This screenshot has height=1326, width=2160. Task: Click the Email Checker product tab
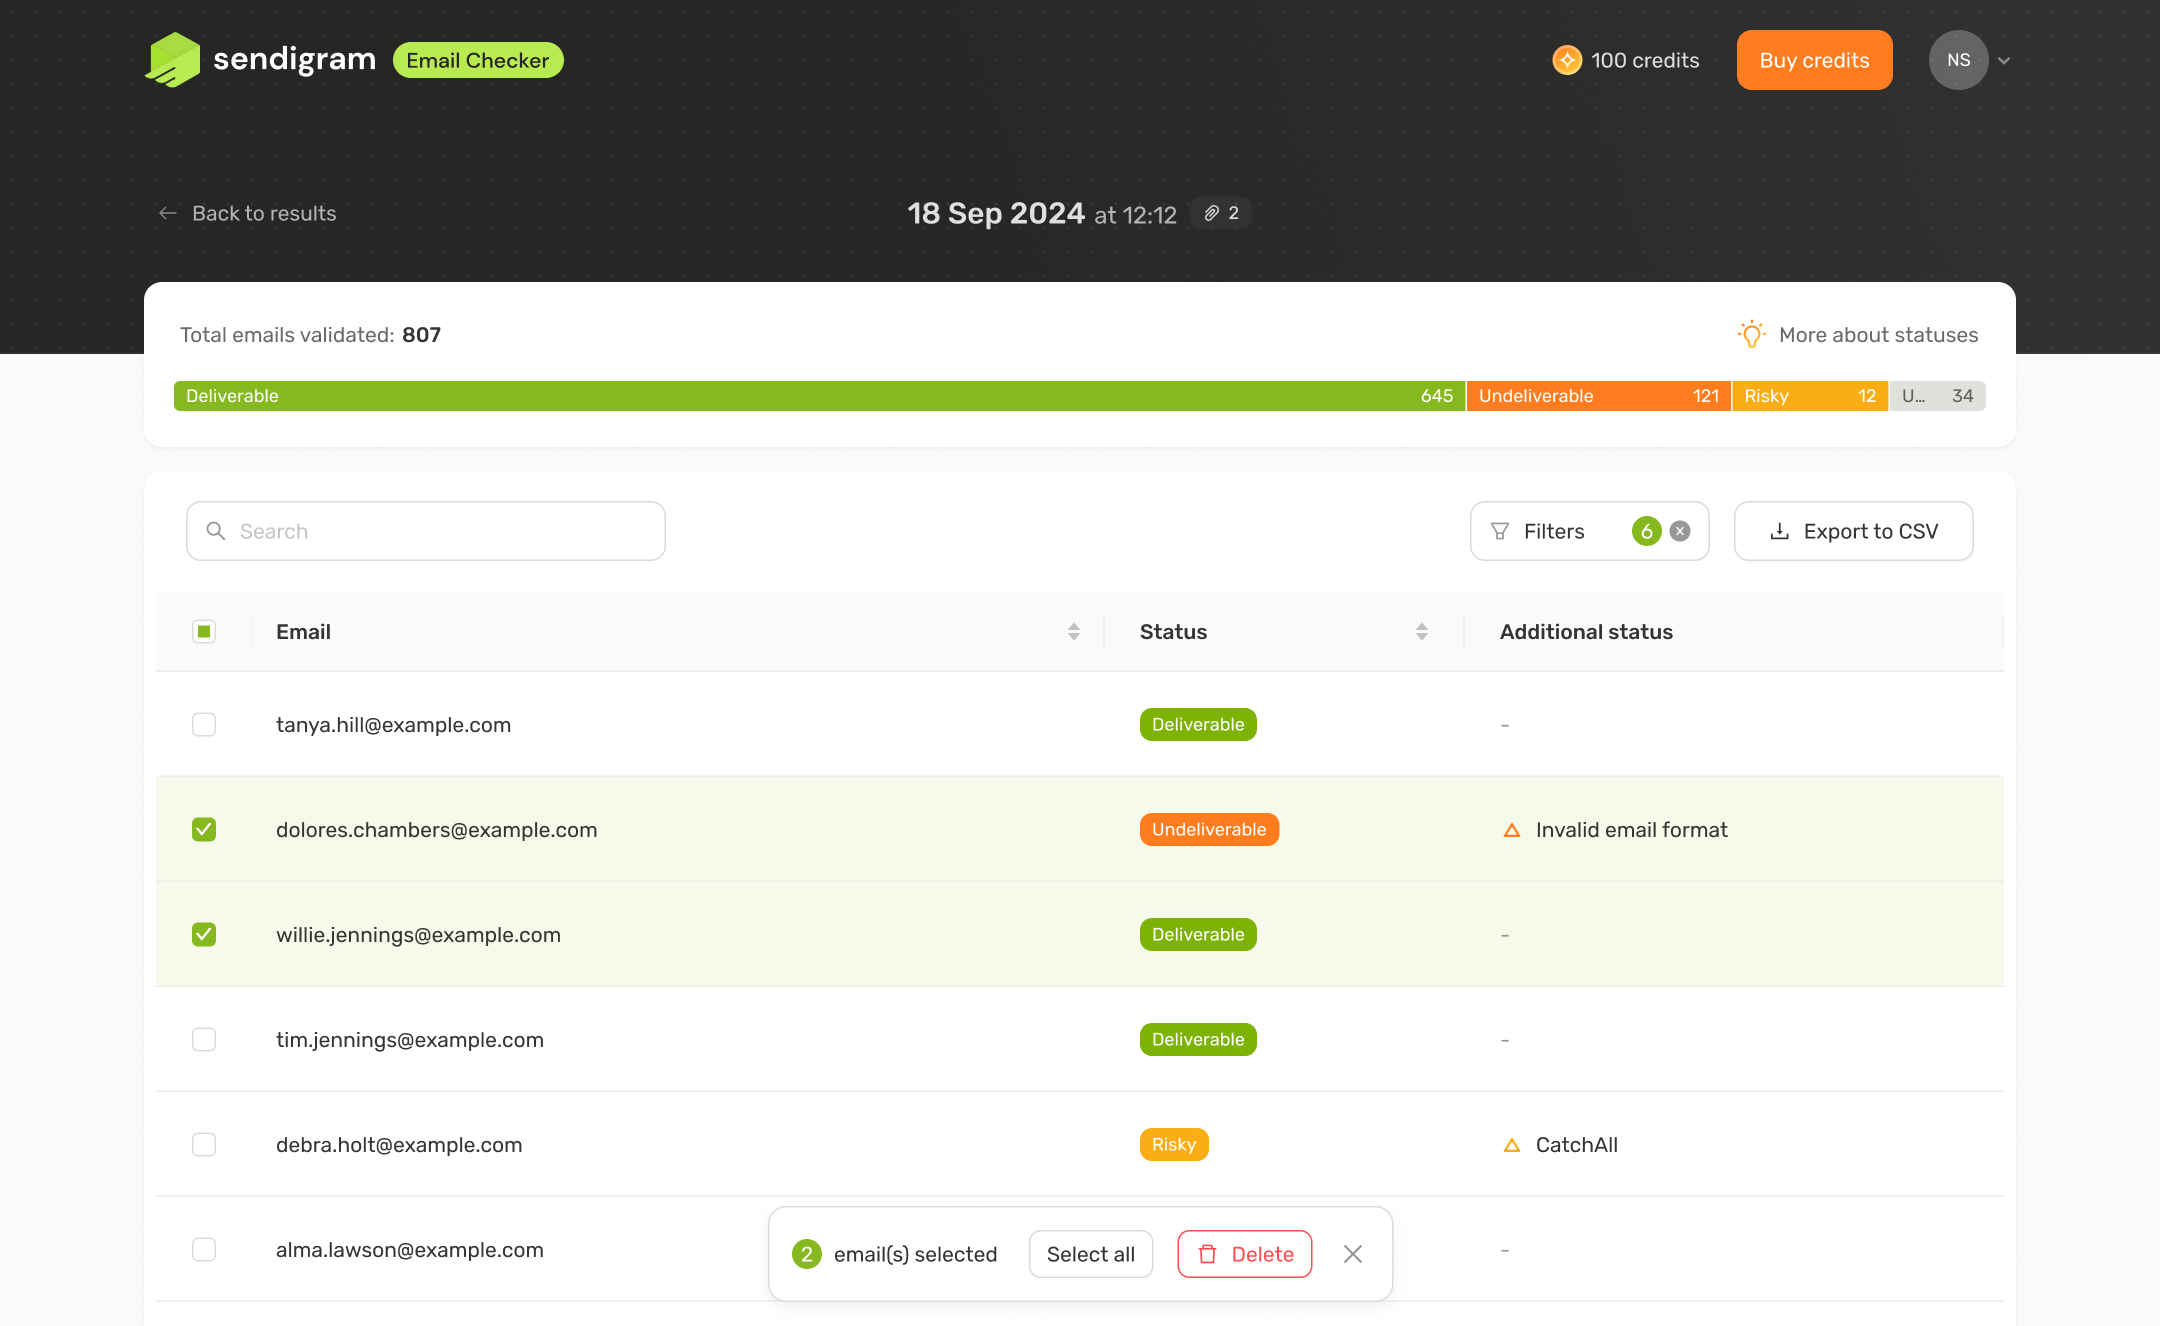tap(478, 60)
